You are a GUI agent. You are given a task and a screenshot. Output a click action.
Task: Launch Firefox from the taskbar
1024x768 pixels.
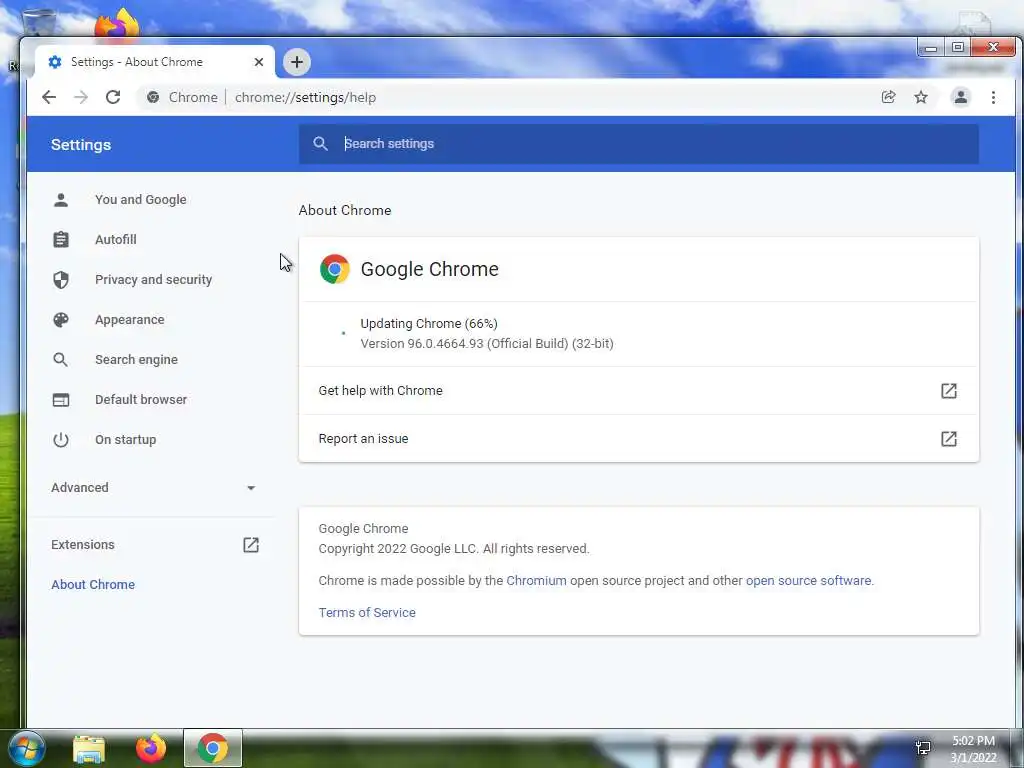151,748
